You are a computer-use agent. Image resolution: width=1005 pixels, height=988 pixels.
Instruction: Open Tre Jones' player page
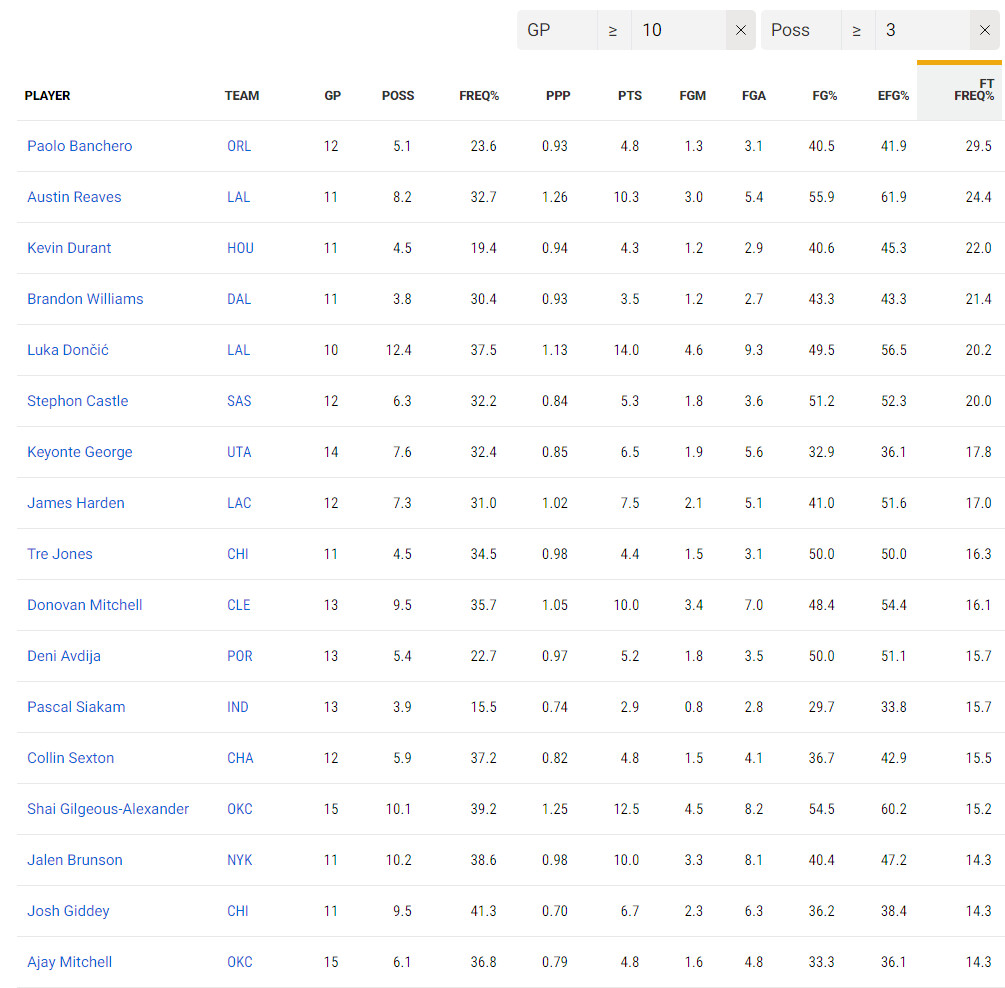coord(60,554)
